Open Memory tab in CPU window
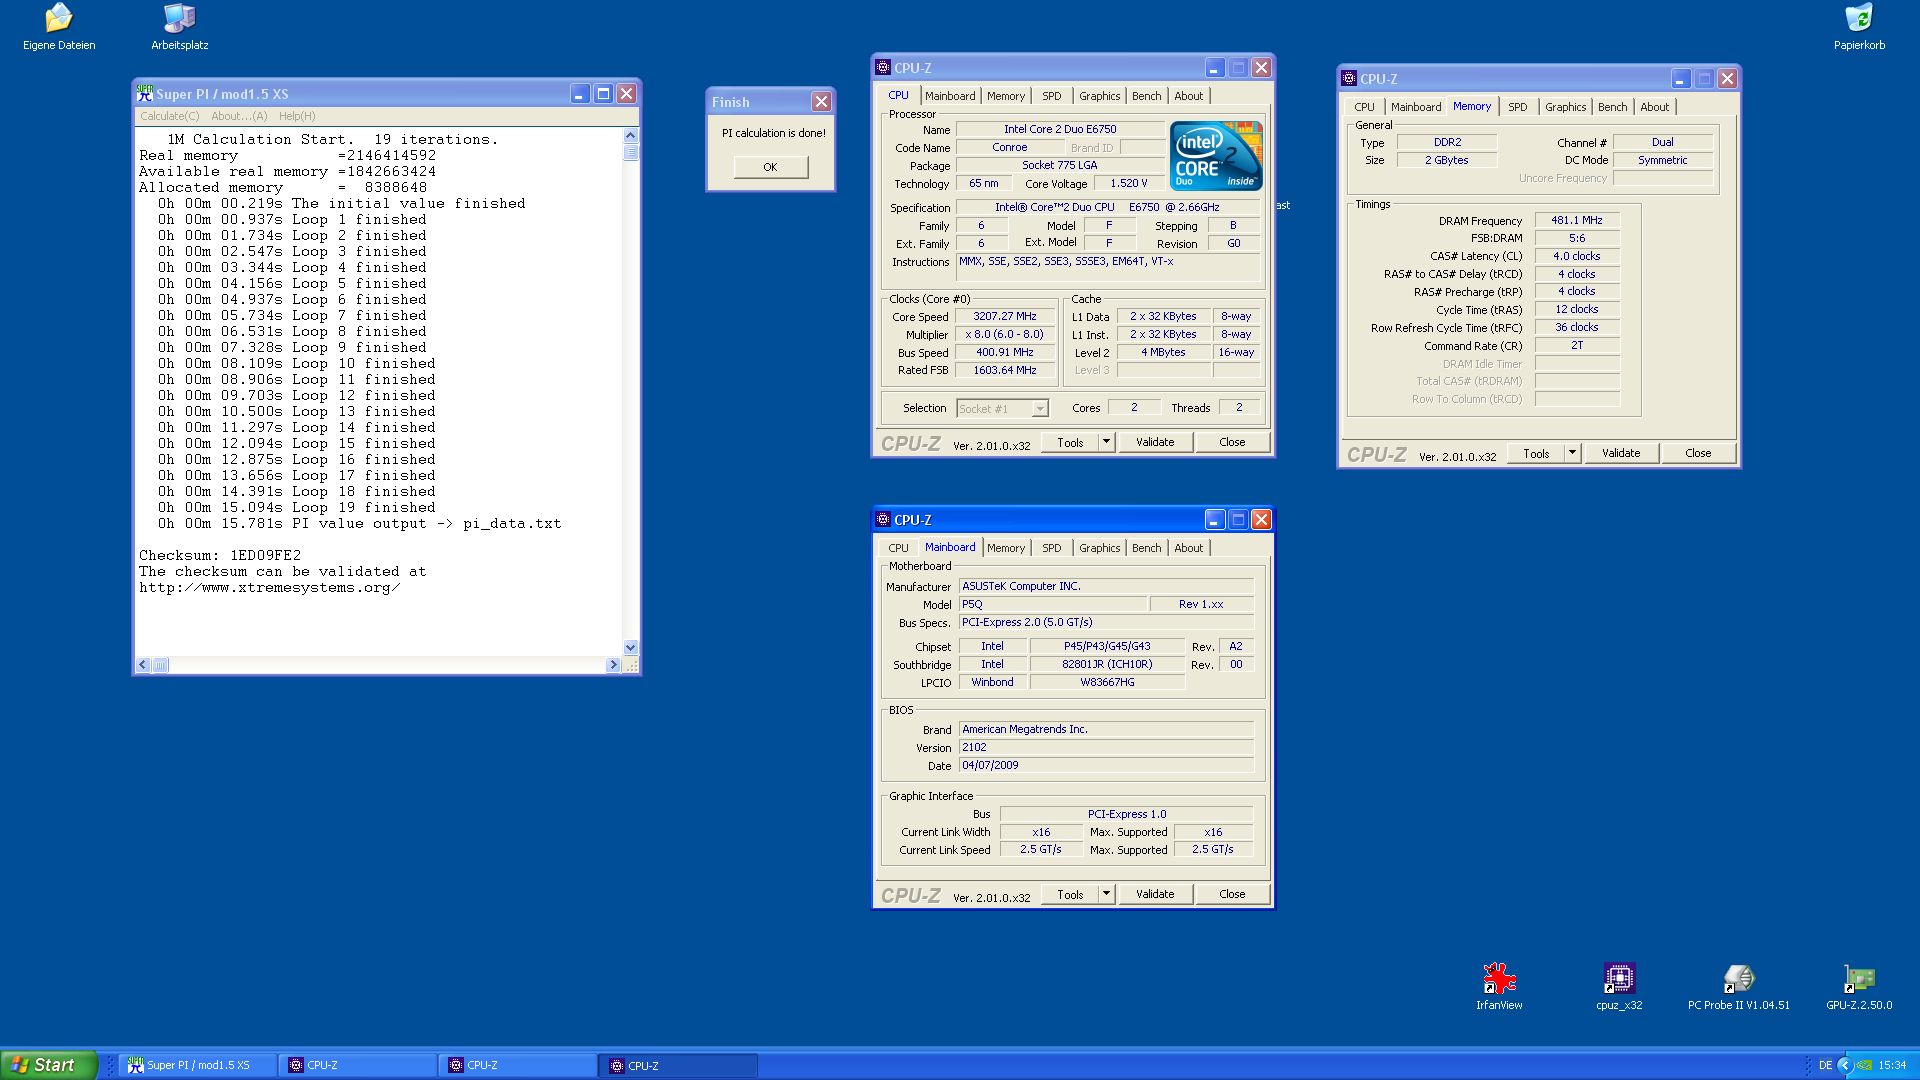 point(1006,96)
